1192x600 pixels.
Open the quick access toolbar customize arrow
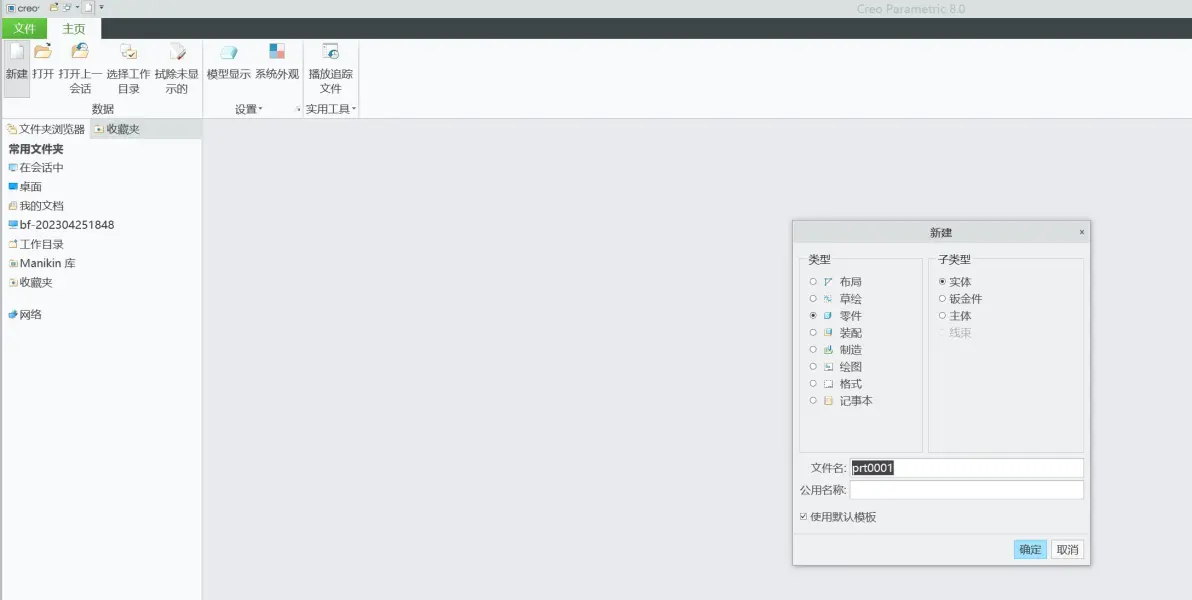[x=102, y=8]
